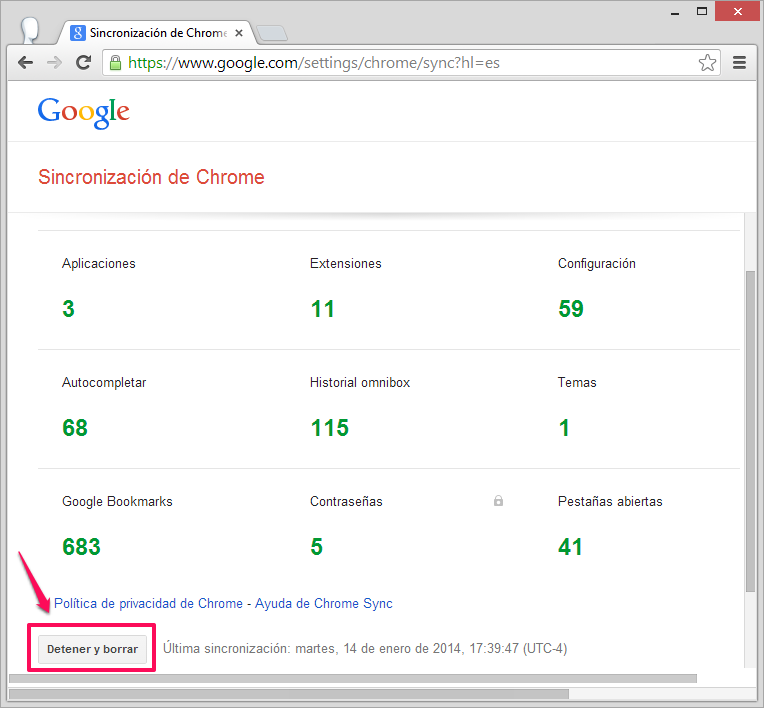Viewport: 764px width, 708px height.
Task: Click the Aplicaciones count 3
Action: [x=68, y=309]
